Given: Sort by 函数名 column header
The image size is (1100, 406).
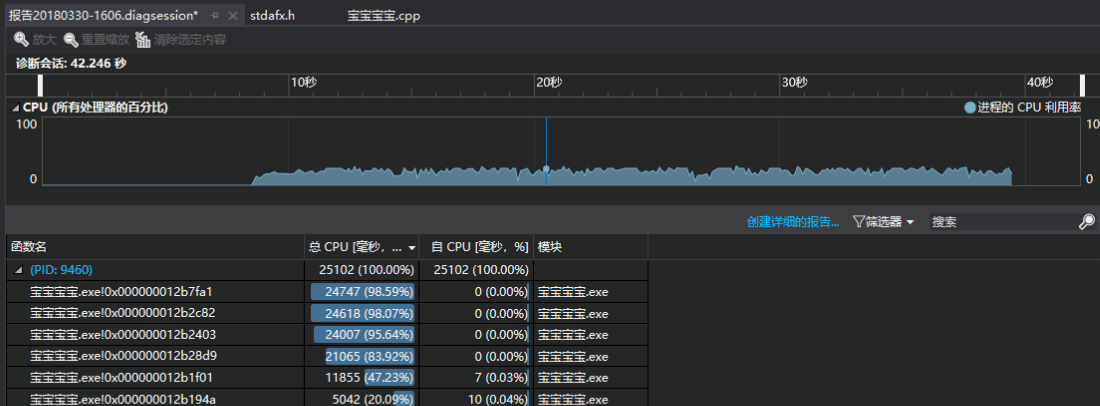Looking at the screenshot, I should pyautogui.click(x=154, y=247).
